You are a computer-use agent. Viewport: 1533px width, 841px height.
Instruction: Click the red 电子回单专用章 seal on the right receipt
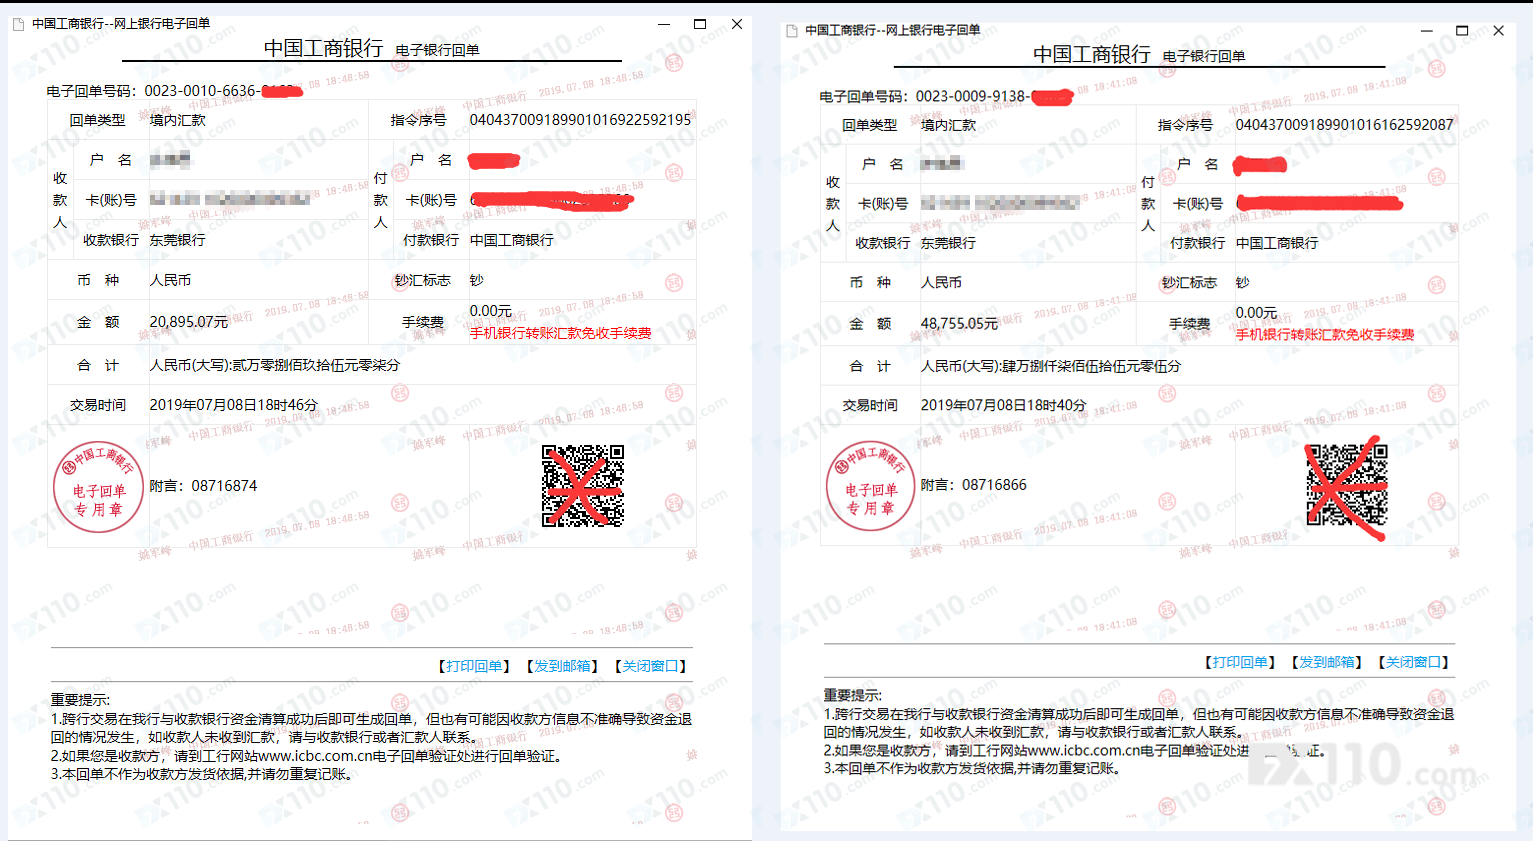(x=871, y=486)
